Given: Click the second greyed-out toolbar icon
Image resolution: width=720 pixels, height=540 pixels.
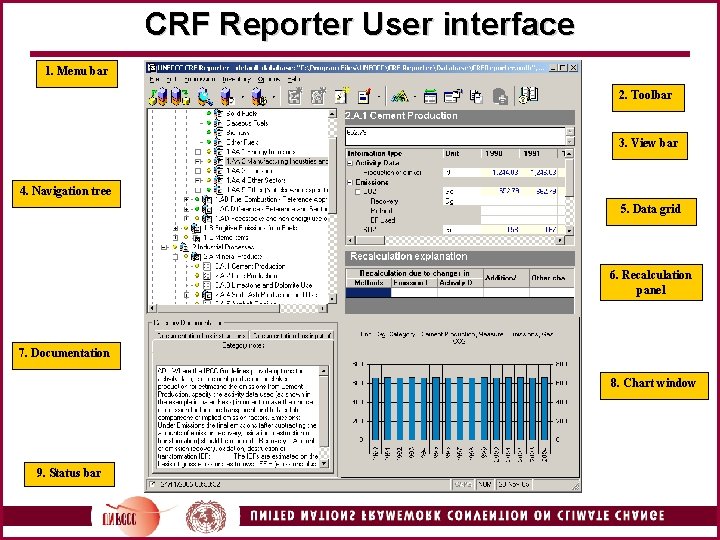Looking at the screenshot, I should coord(318,96).
